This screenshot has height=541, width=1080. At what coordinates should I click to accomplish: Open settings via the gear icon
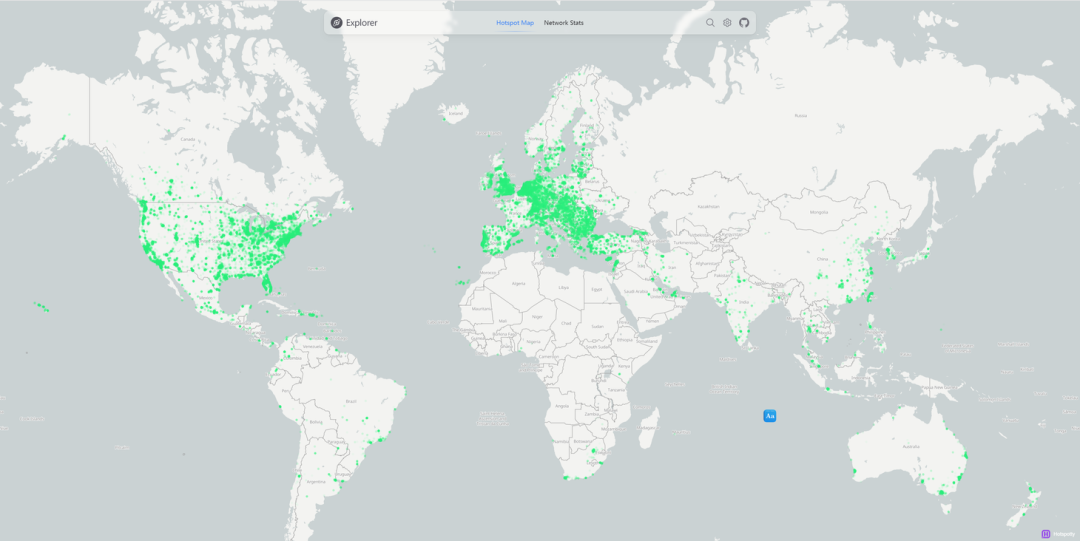727,23
